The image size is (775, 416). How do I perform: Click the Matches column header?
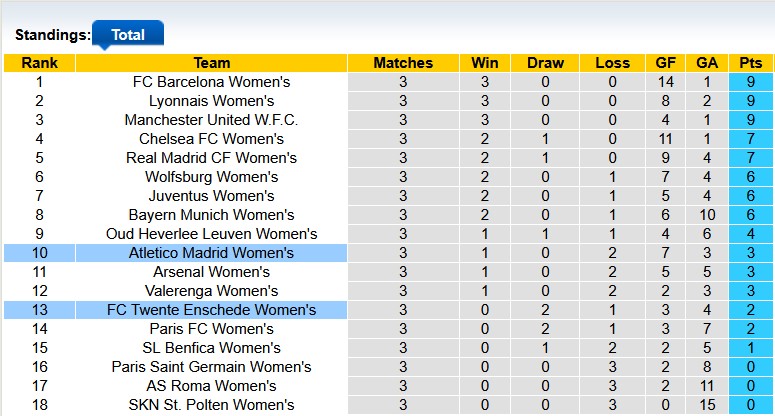402,63
